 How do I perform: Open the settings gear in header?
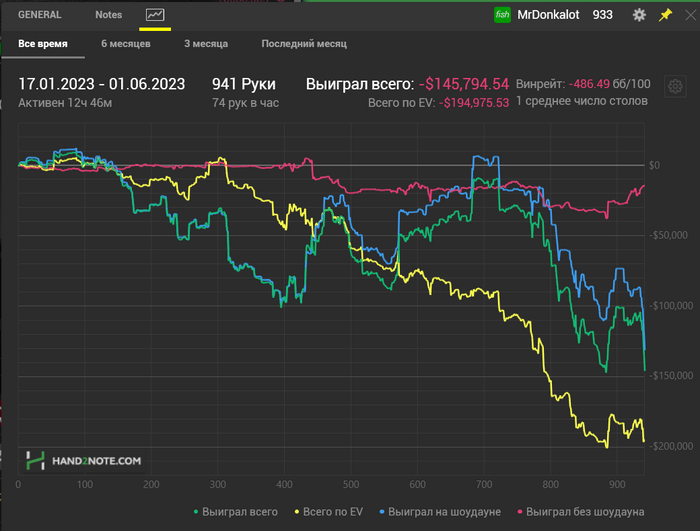click(x=639, y=15)
